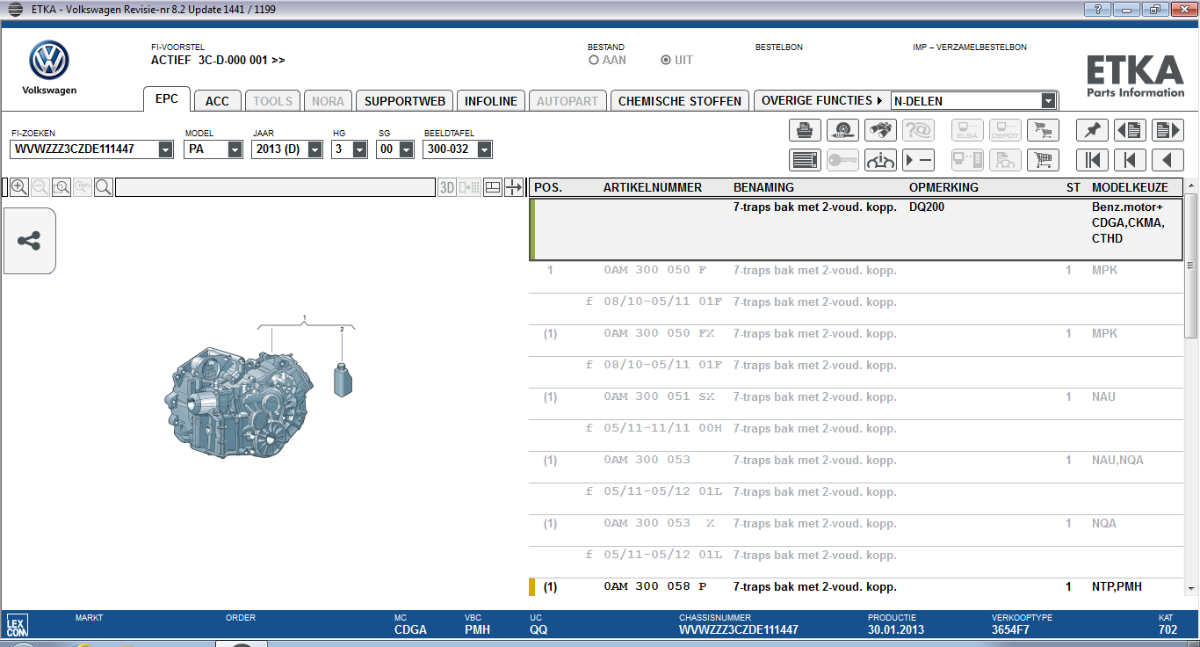
Task: Open the INFOLINE tab
Action: (x=491, y=101)
